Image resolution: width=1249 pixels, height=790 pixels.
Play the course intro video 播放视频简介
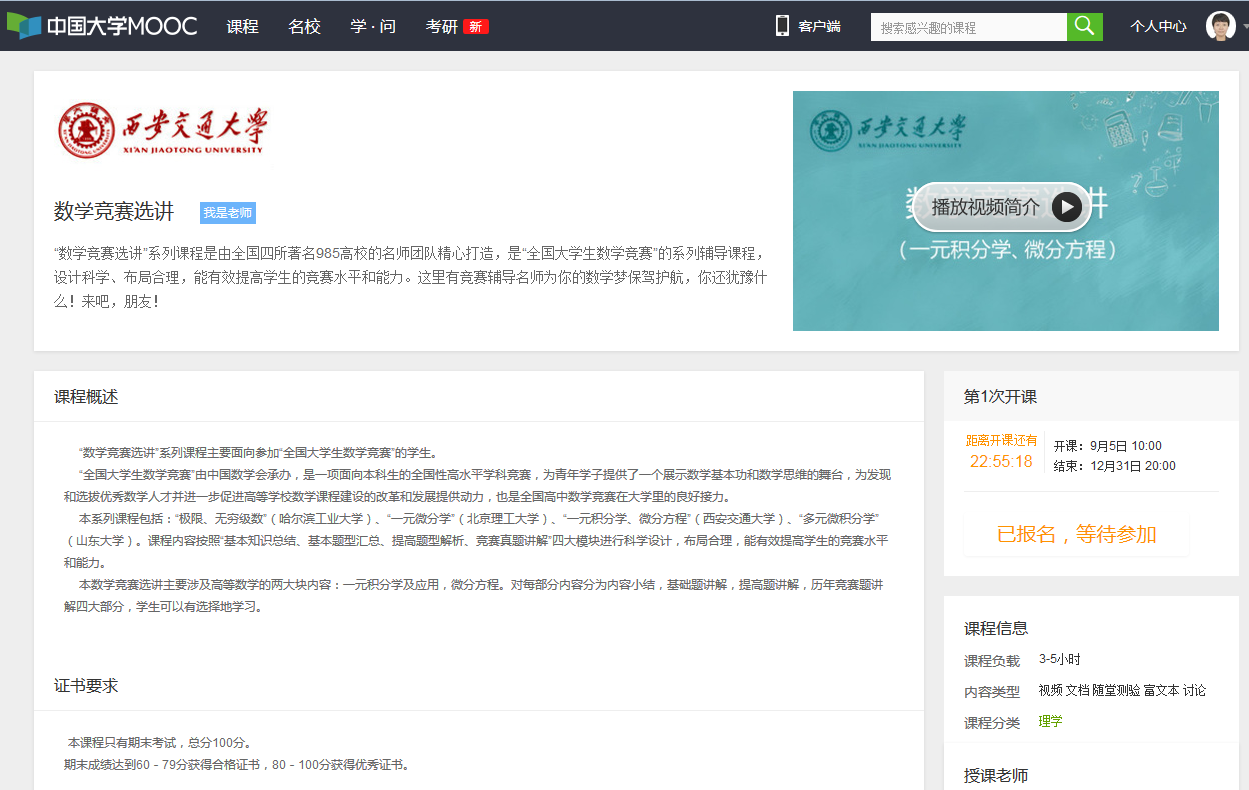pos(1002,207)
